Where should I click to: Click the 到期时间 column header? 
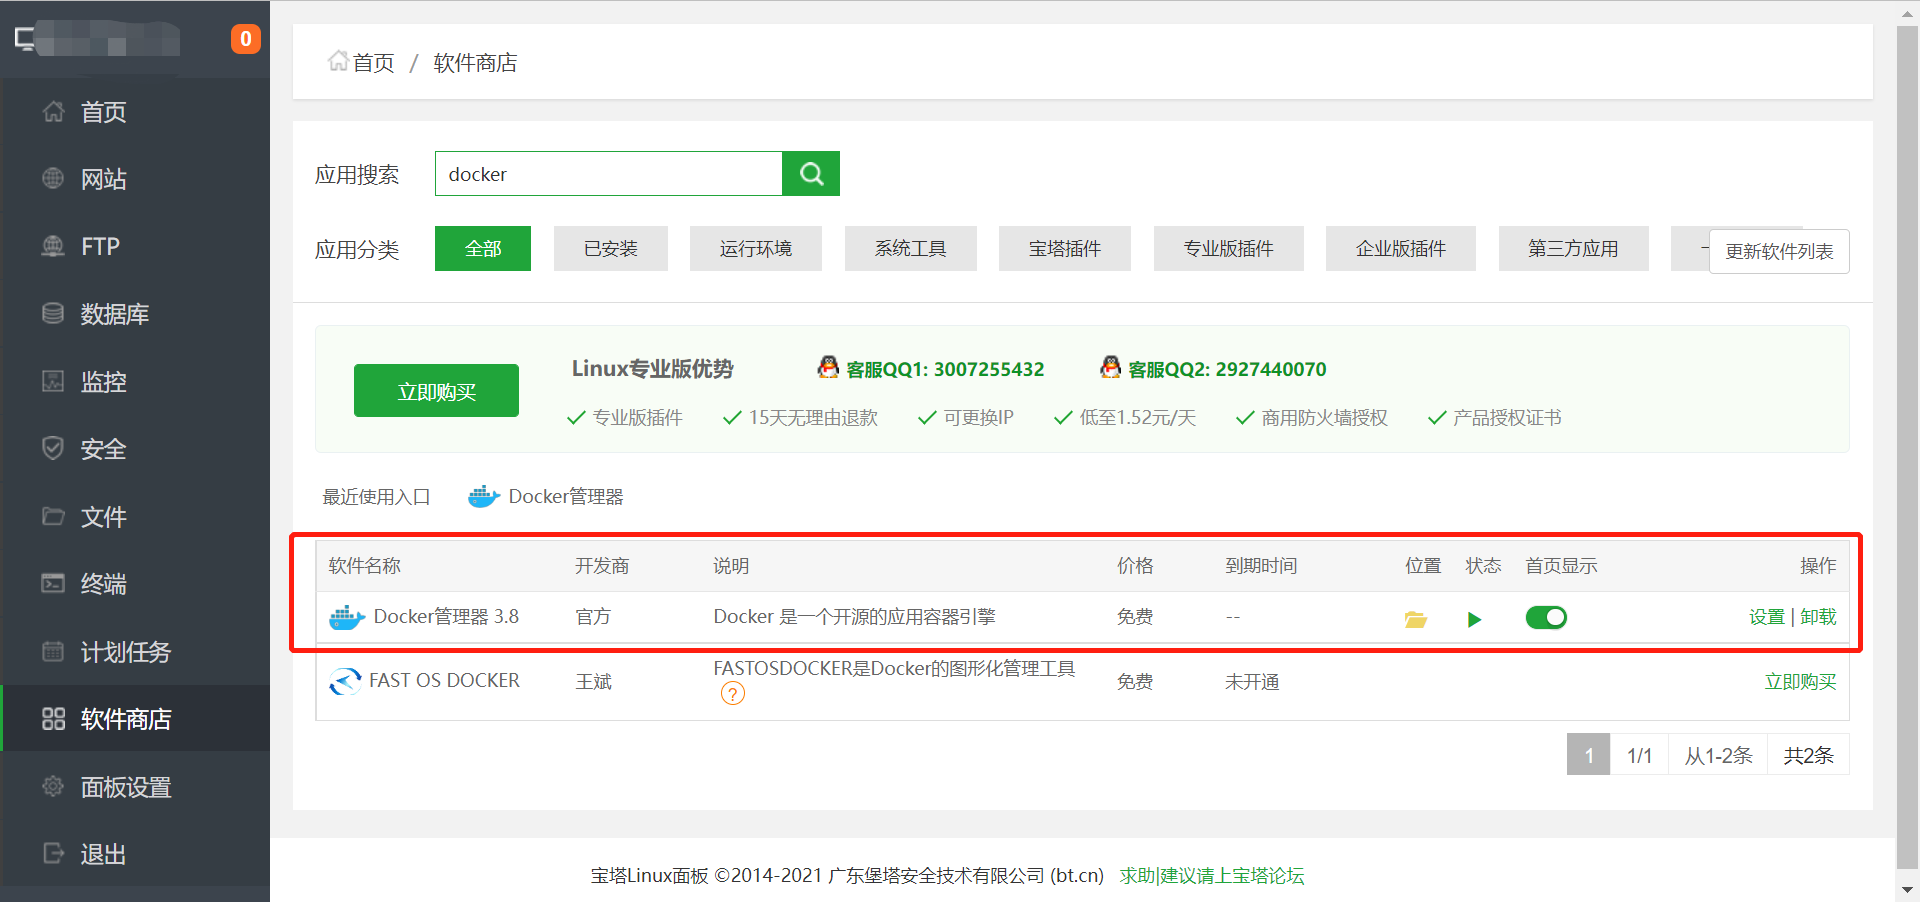point(1261,566)
